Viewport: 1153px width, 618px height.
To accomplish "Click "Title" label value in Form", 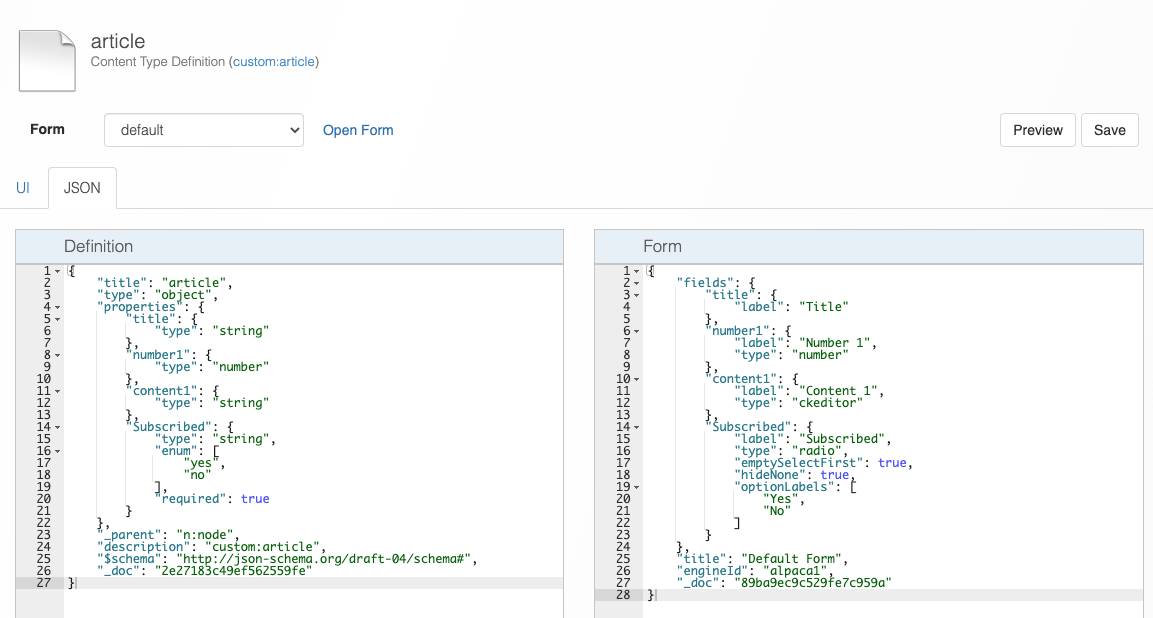I will click(x=824, y=307).
